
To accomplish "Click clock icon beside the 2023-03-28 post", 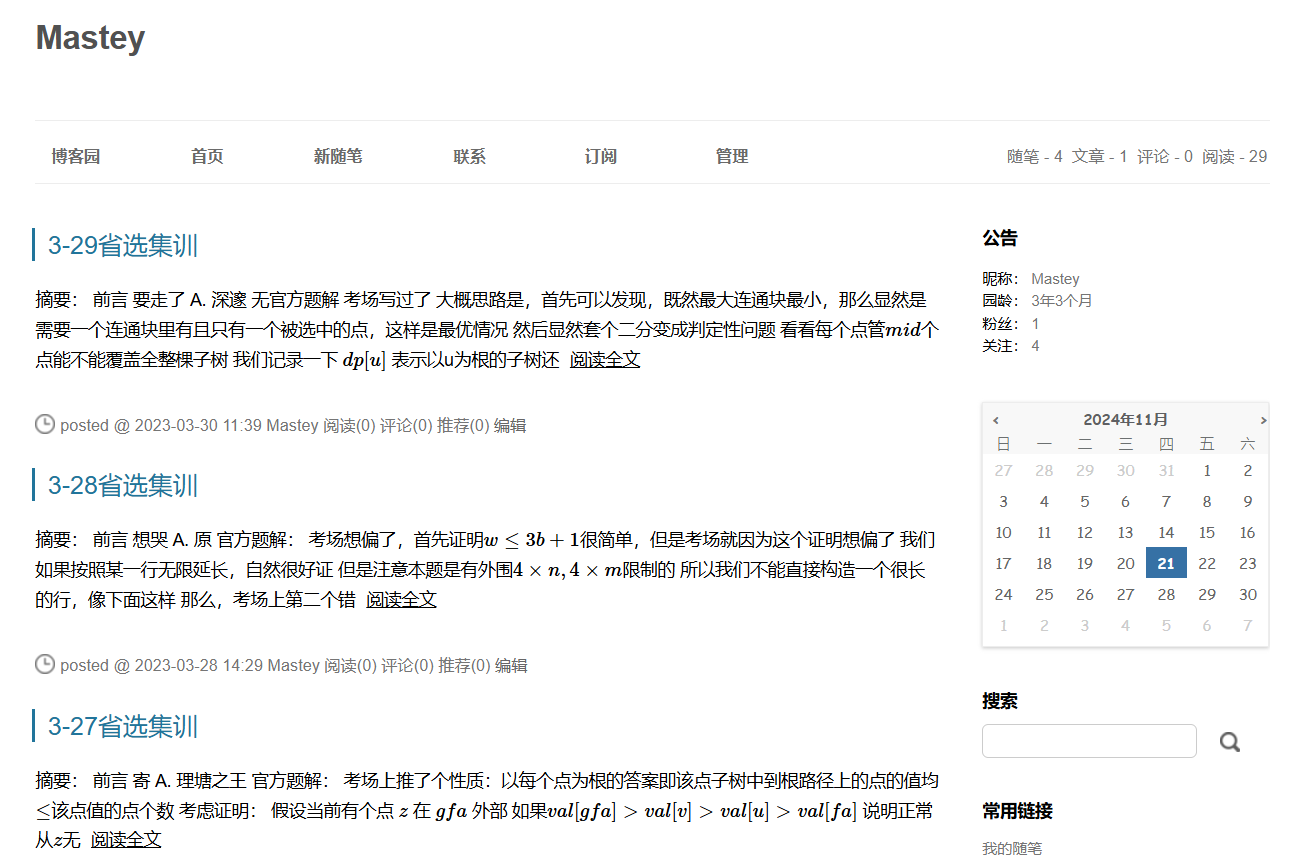I will click(x=45, y=665).
